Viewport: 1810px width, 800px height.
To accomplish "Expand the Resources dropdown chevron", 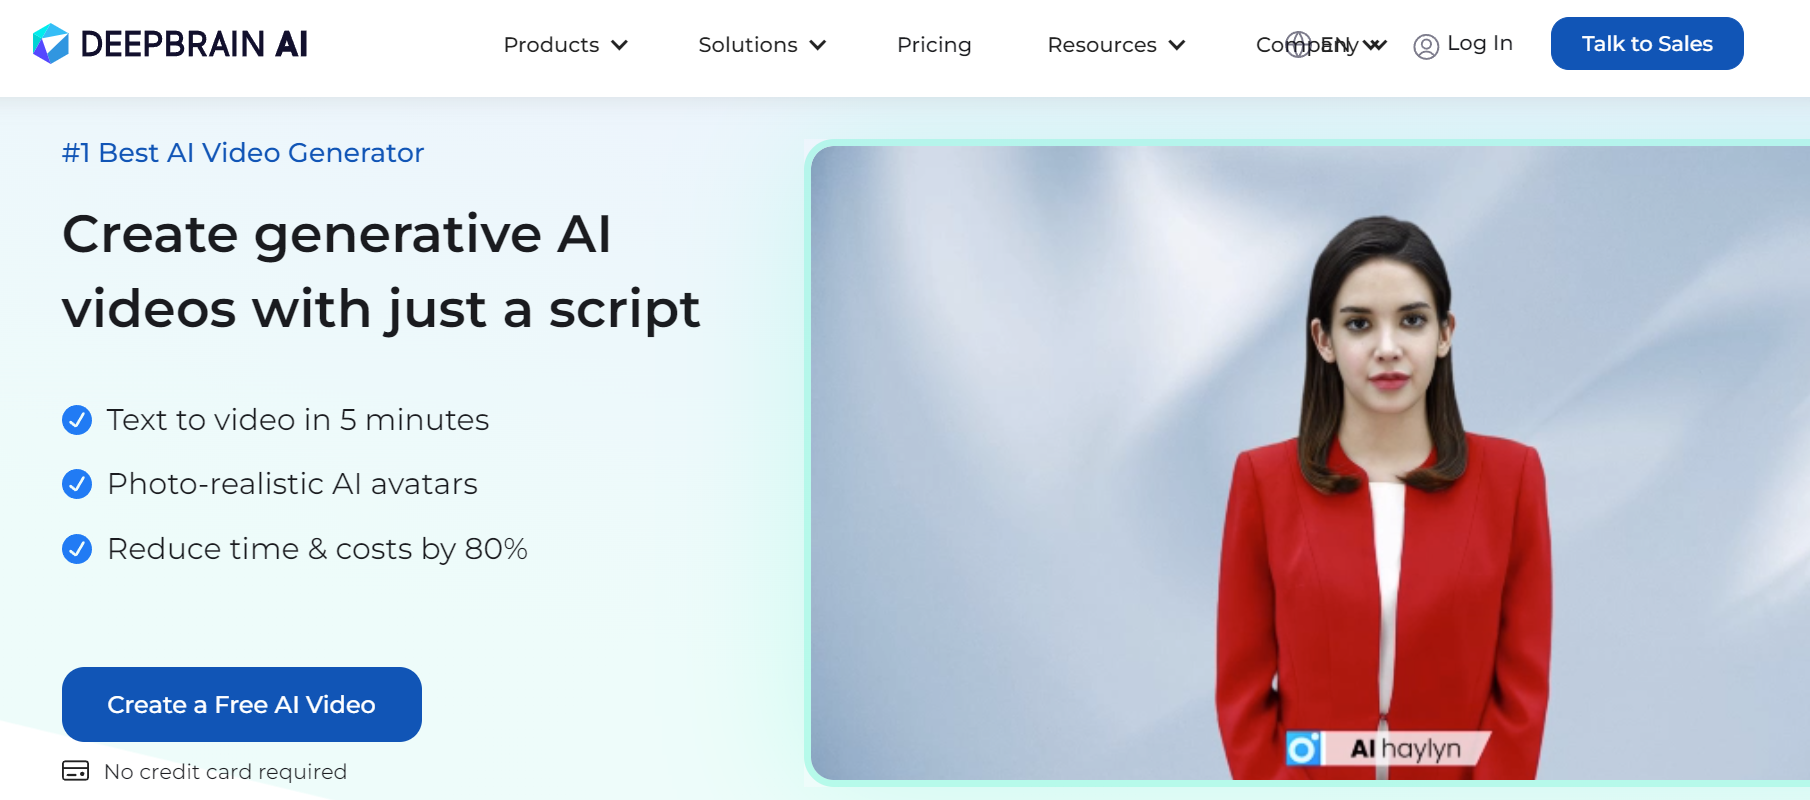I will pyautogui.click(x=1177, y=45).
